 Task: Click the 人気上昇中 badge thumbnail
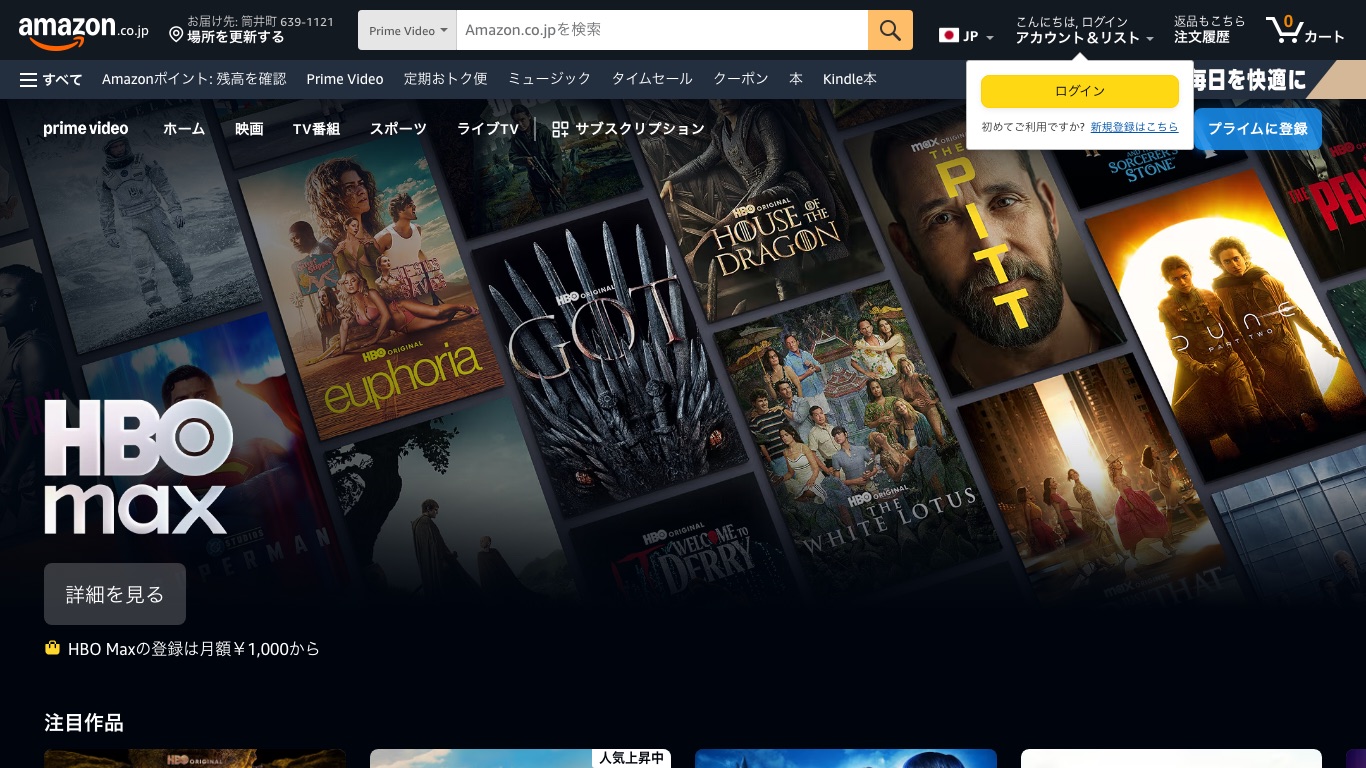coord(520,759)
